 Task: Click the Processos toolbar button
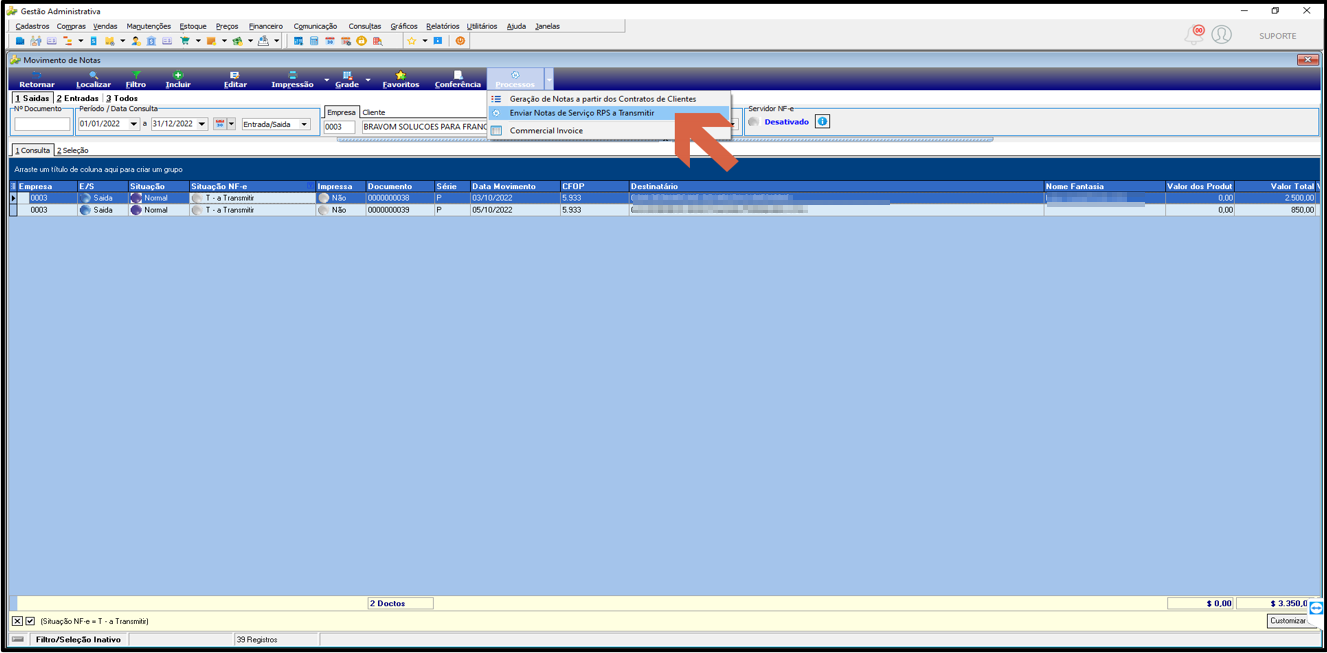point(515,79)
